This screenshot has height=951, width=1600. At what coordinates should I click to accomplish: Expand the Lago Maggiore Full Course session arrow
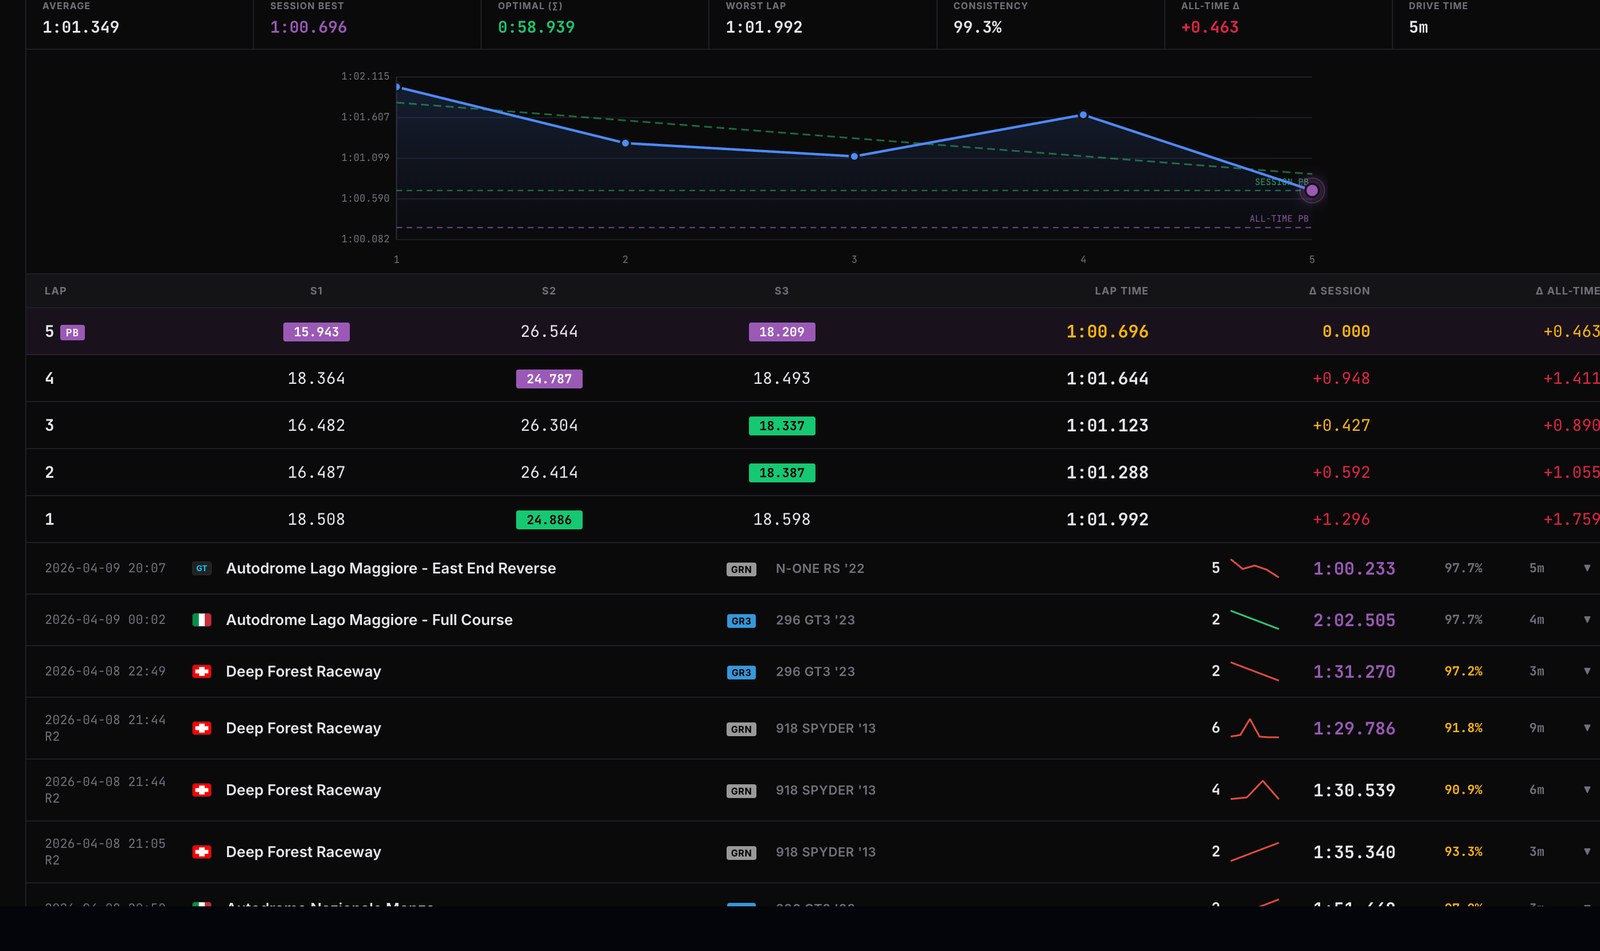(1587, 620)
